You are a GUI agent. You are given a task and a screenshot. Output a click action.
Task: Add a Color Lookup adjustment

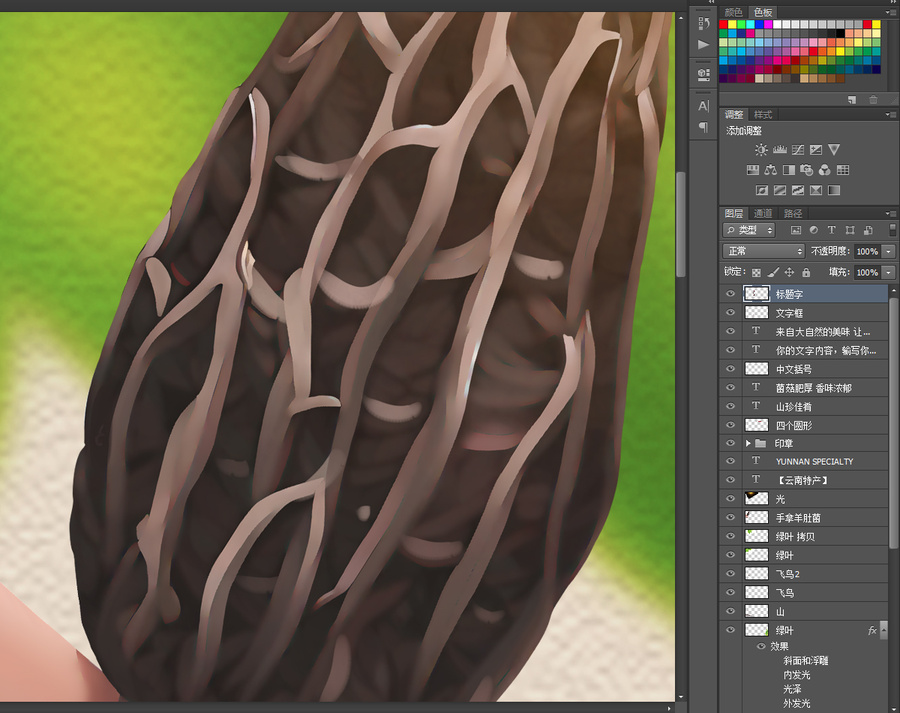tap(843, 170)
